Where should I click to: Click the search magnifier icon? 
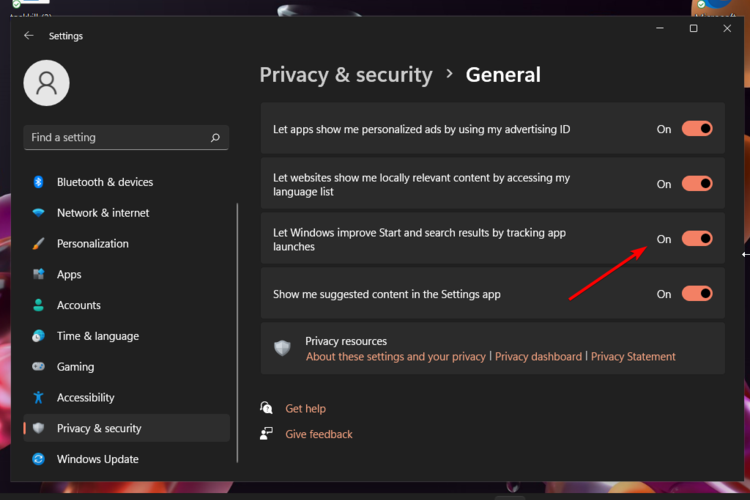[215, 138]
